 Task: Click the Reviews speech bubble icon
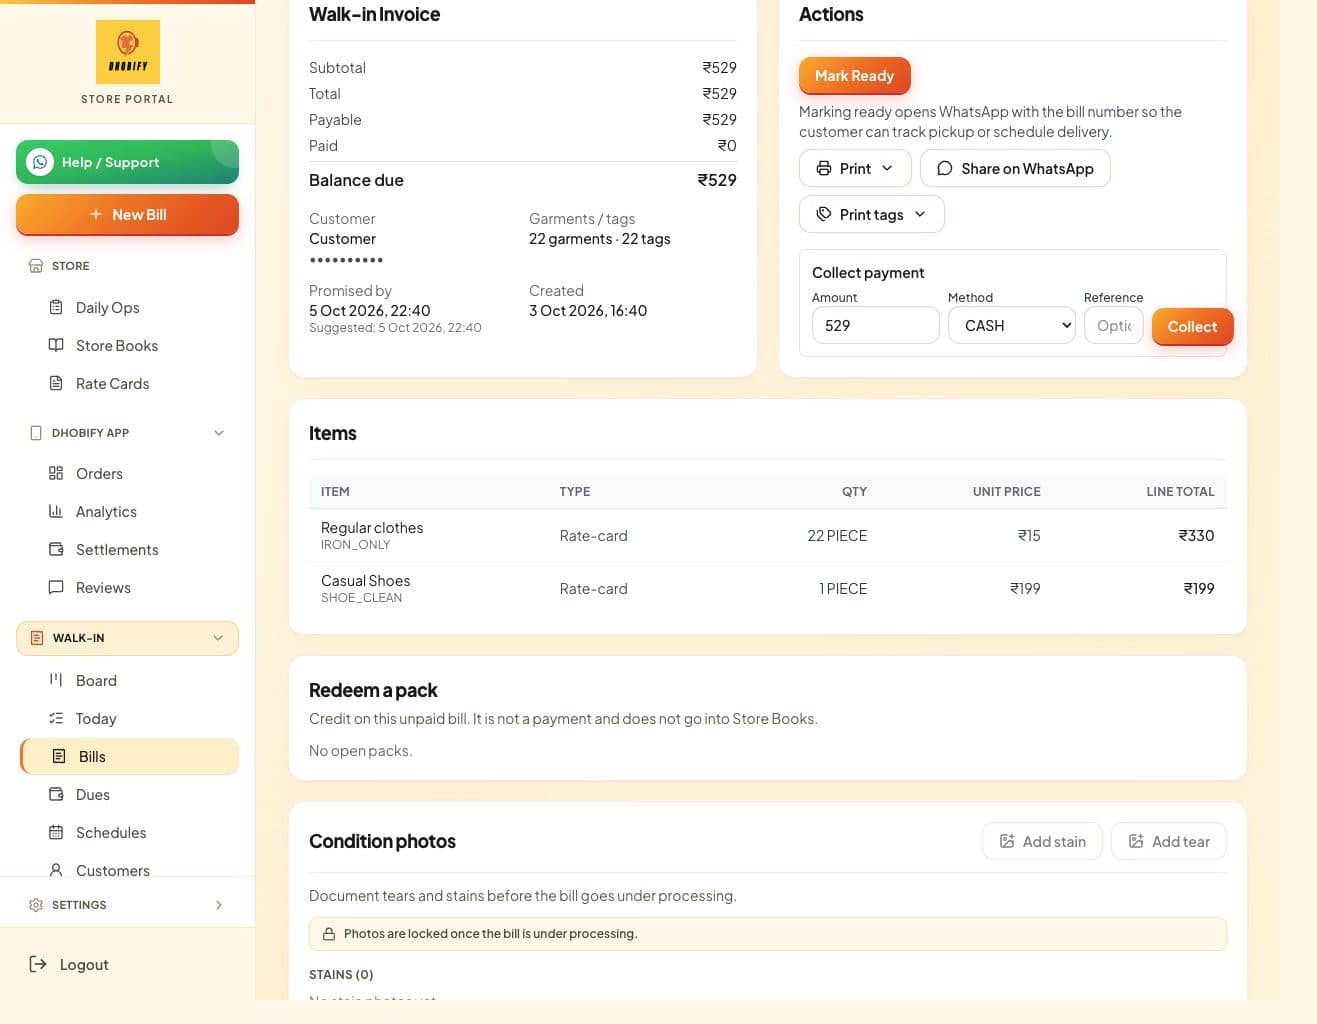point(56,587)
